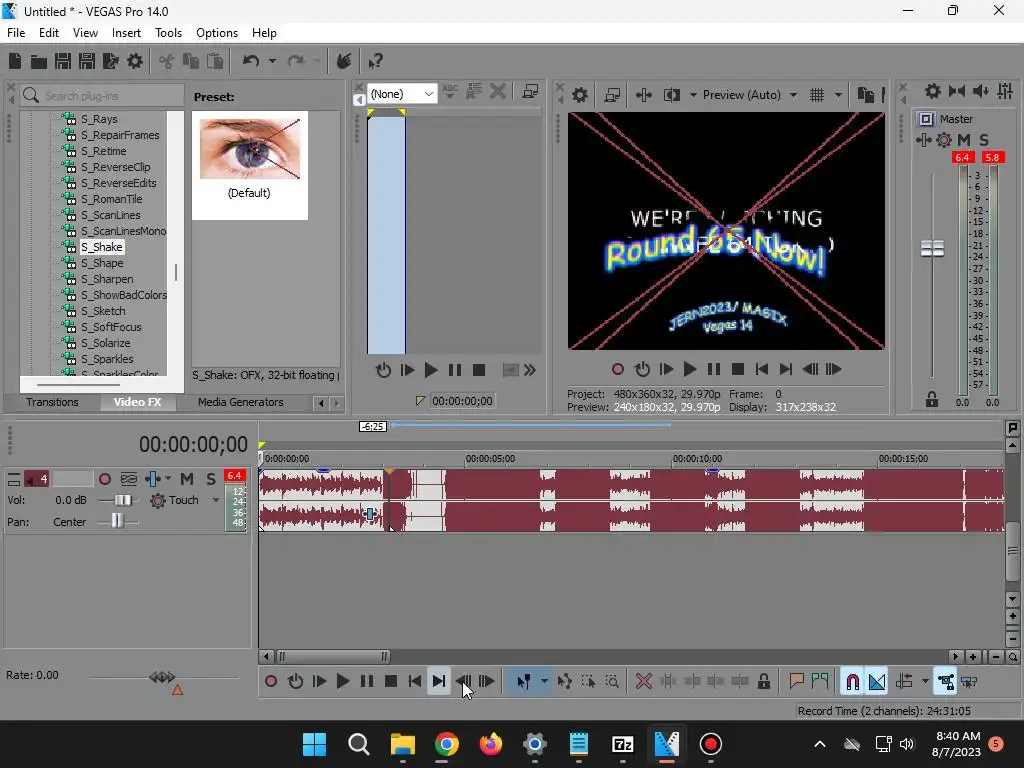The height and width of the screenshot is (768, 1024).
Task: Open Project Properties gear in main toolbar
Action: [x=135, y=61]
